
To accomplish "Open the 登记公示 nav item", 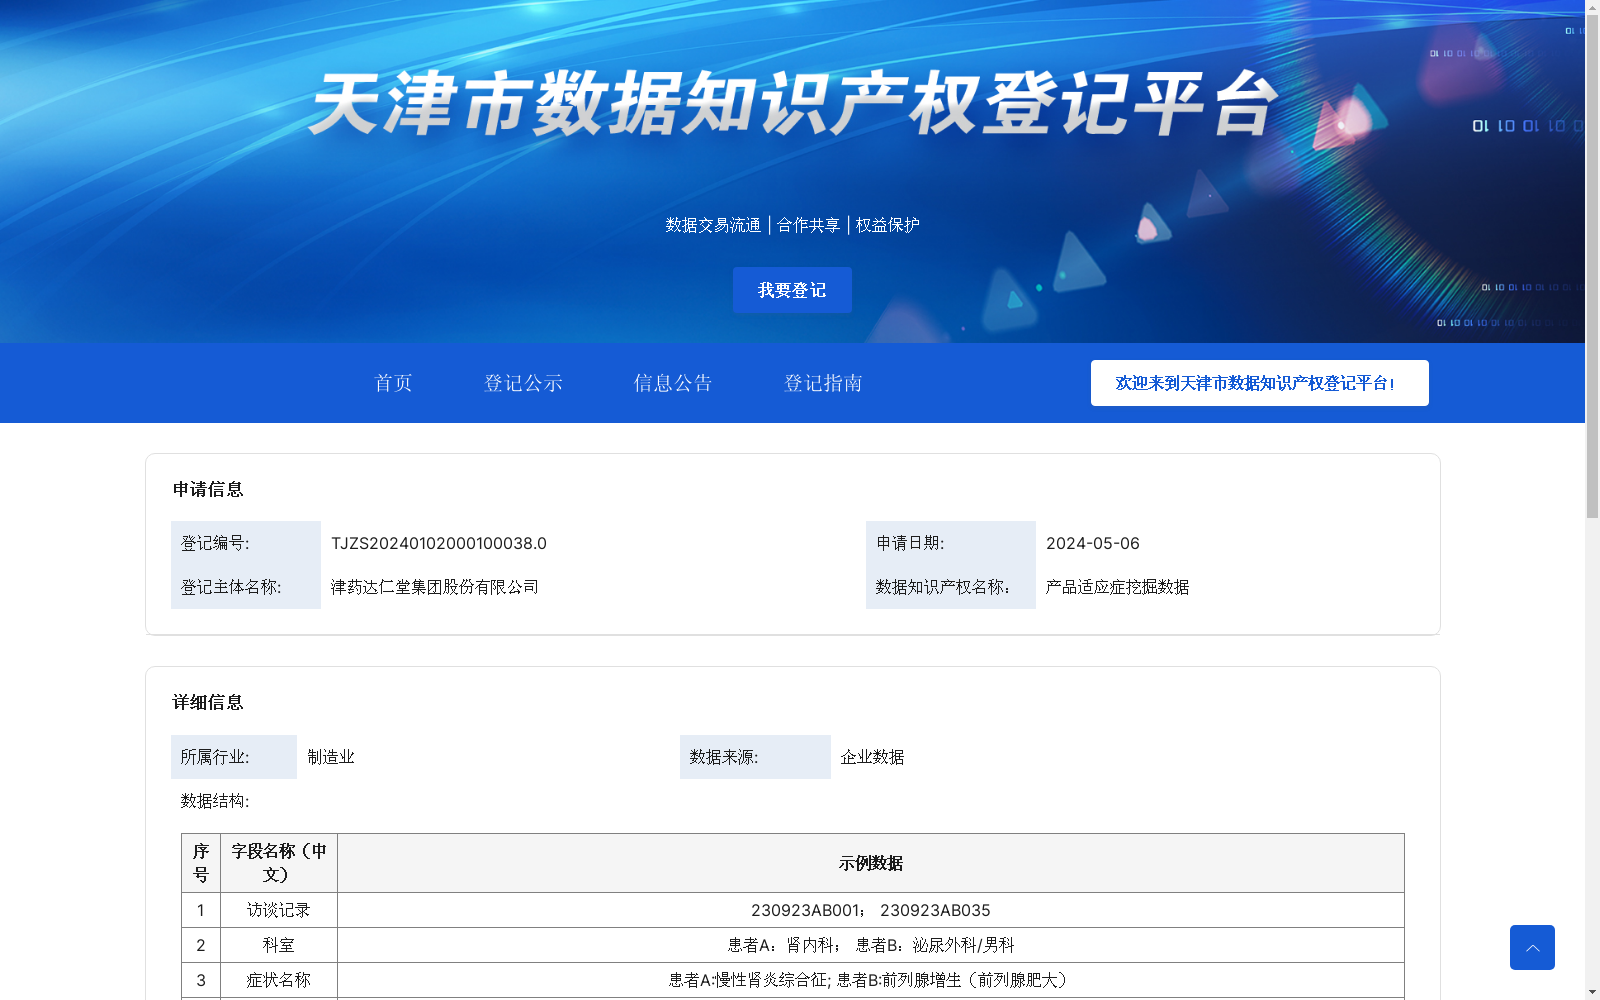I will pos(523,383).
